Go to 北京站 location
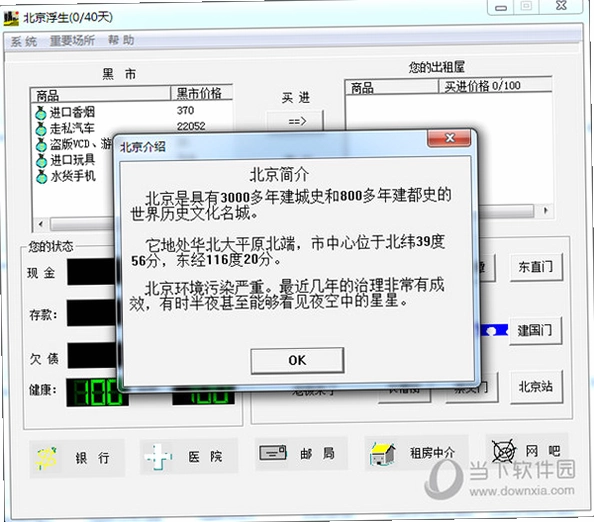The height and width of the screenshot is (522, 594). 536,387
